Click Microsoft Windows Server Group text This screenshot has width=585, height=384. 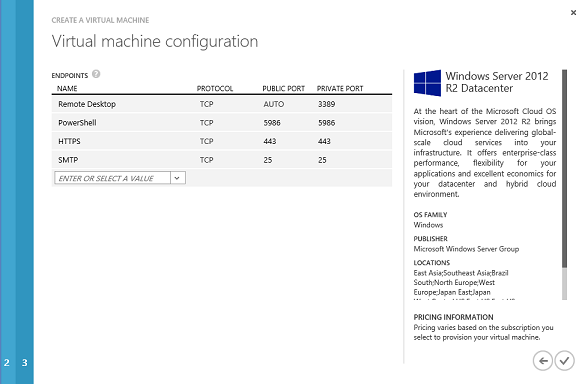coord(466,249)
